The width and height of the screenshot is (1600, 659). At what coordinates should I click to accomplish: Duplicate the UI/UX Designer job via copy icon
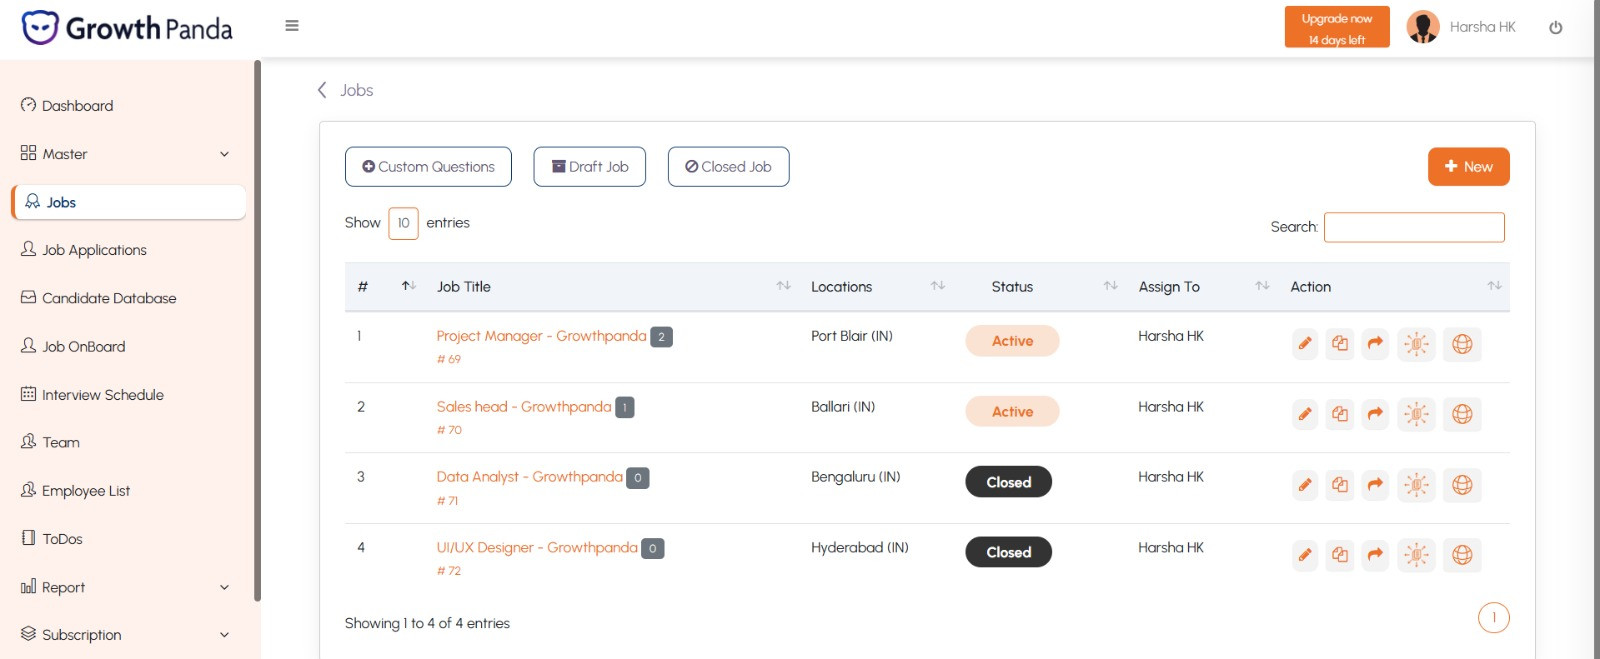[x=1340, y=555]
